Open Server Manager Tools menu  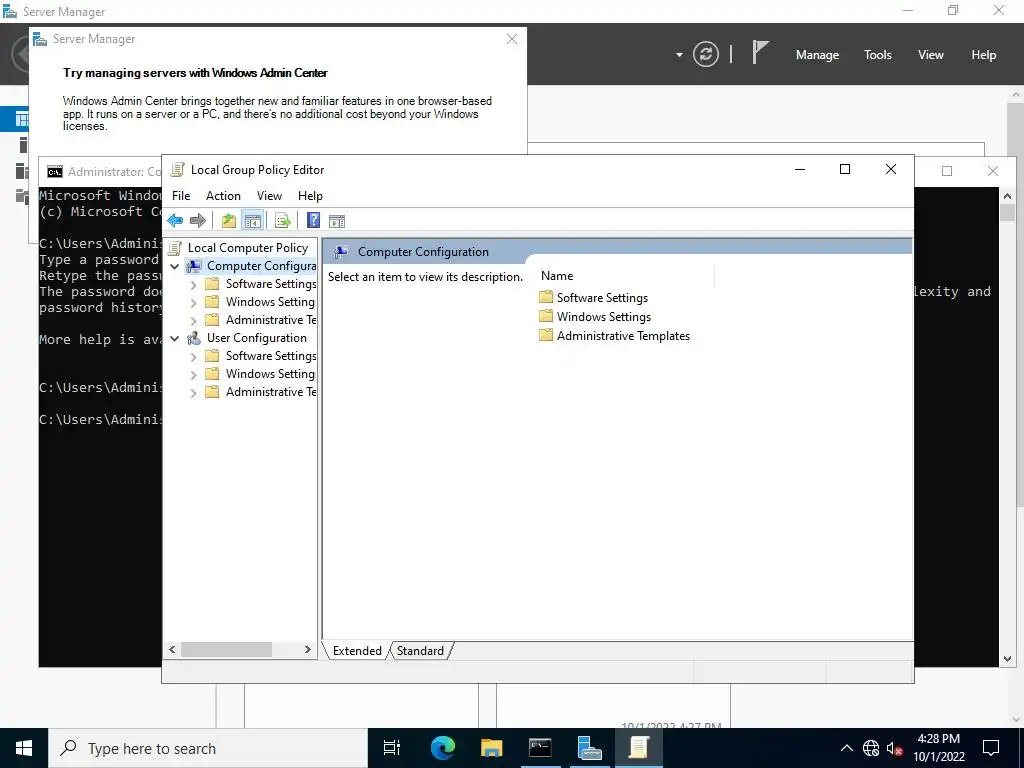[878, 55]
